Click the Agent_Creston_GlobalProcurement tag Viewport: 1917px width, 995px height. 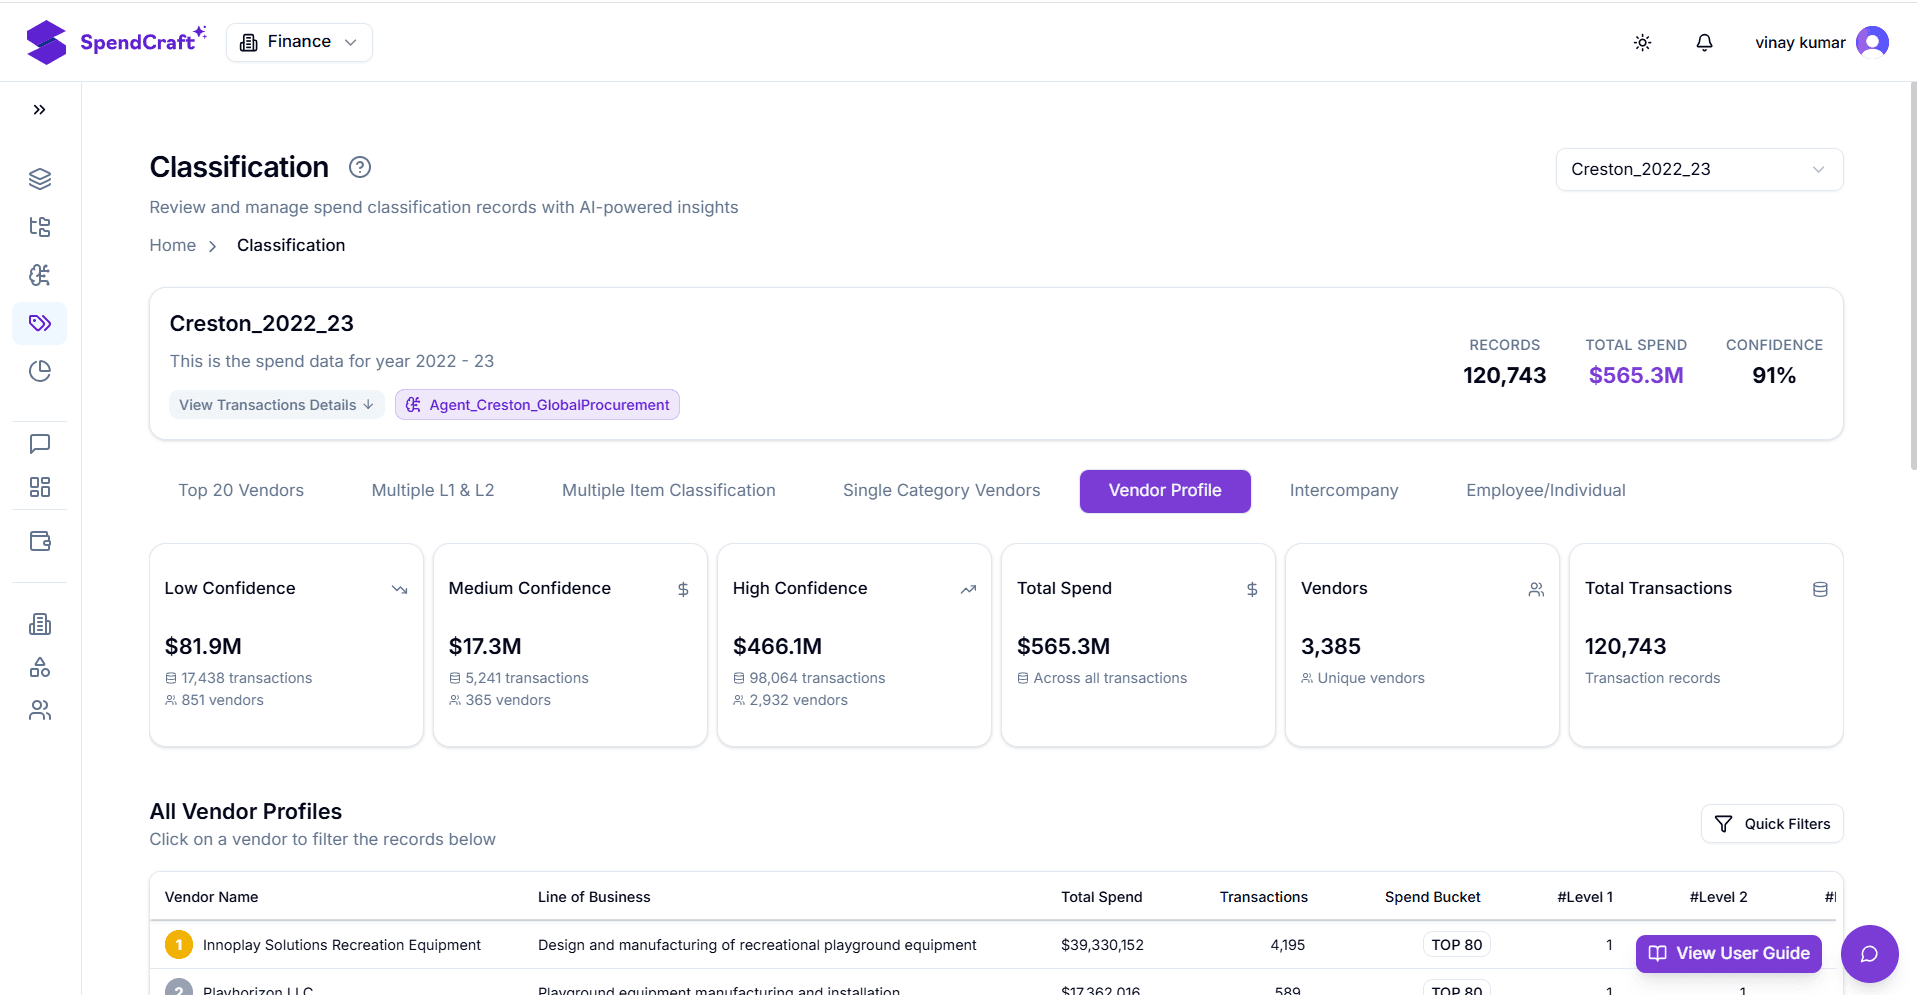coord(537,405)
